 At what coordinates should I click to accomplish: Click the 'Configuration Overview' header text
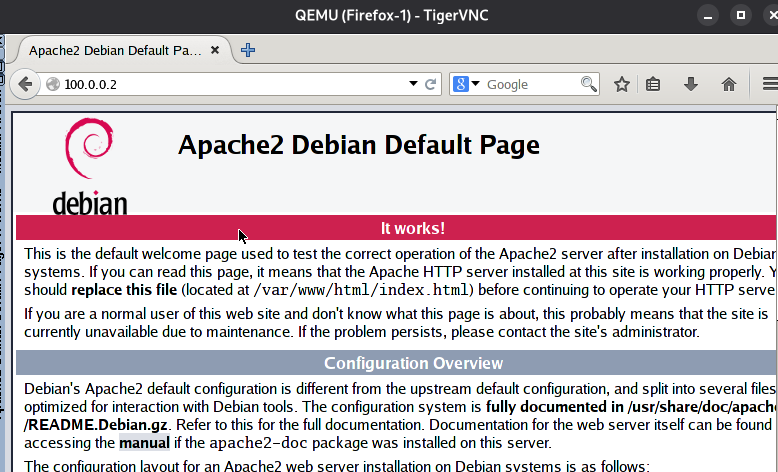(x=413, y=363)
